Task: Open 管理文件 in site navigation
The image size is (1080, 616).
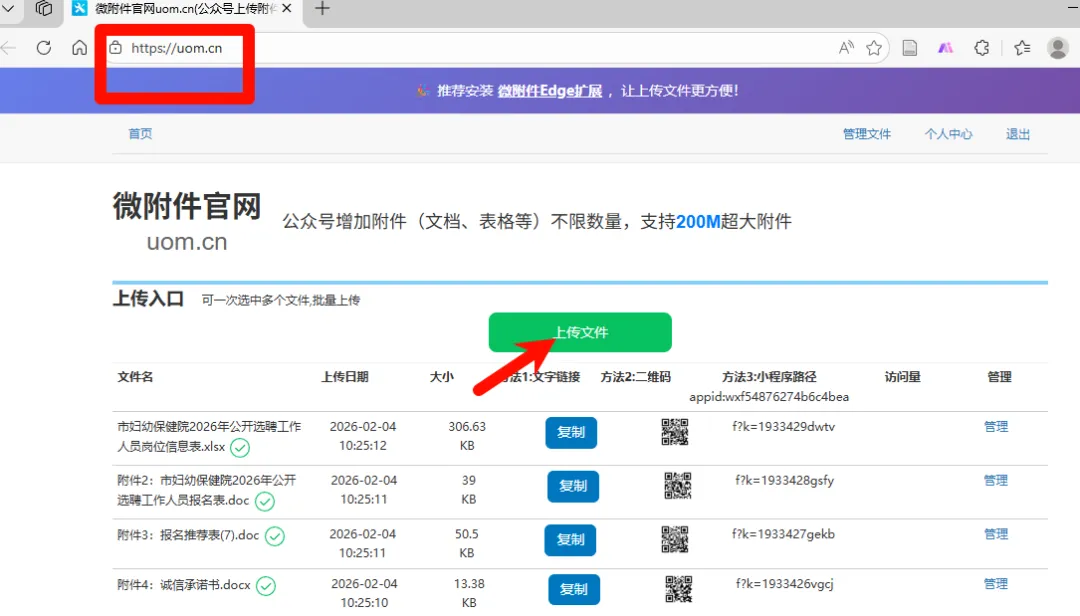Action: tap(866, 134)
